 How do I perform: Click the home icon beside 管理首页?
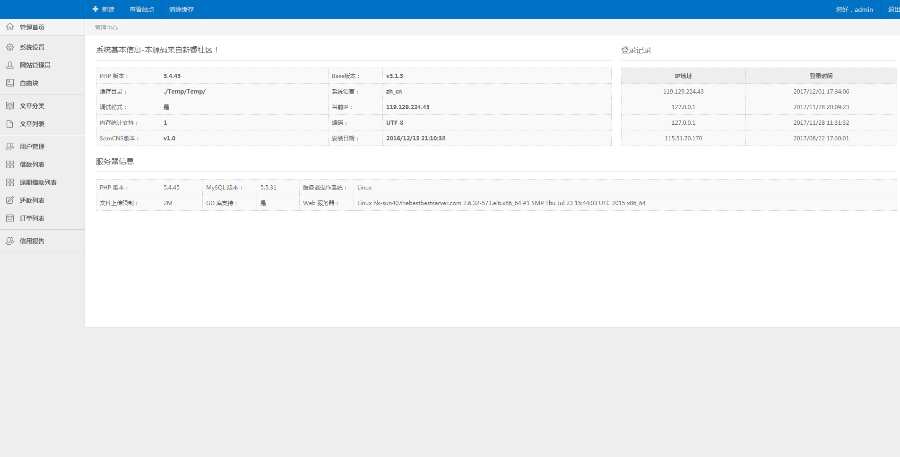(10, 27)
